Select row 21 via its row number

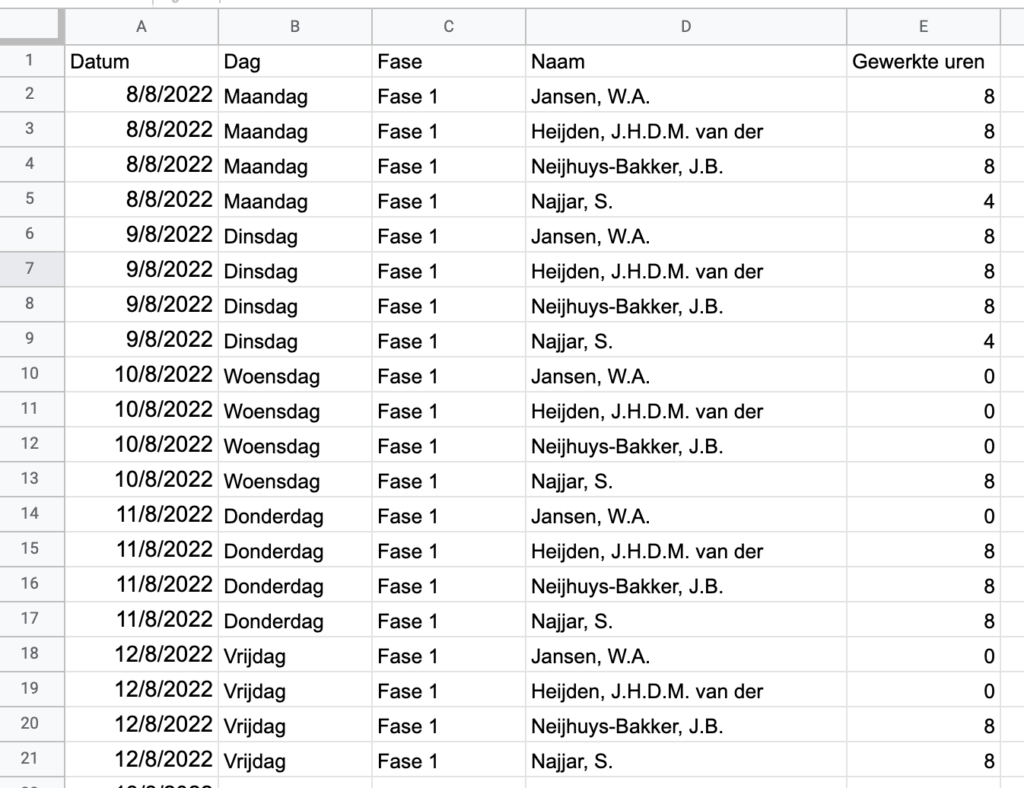click(x=30, y=761)
